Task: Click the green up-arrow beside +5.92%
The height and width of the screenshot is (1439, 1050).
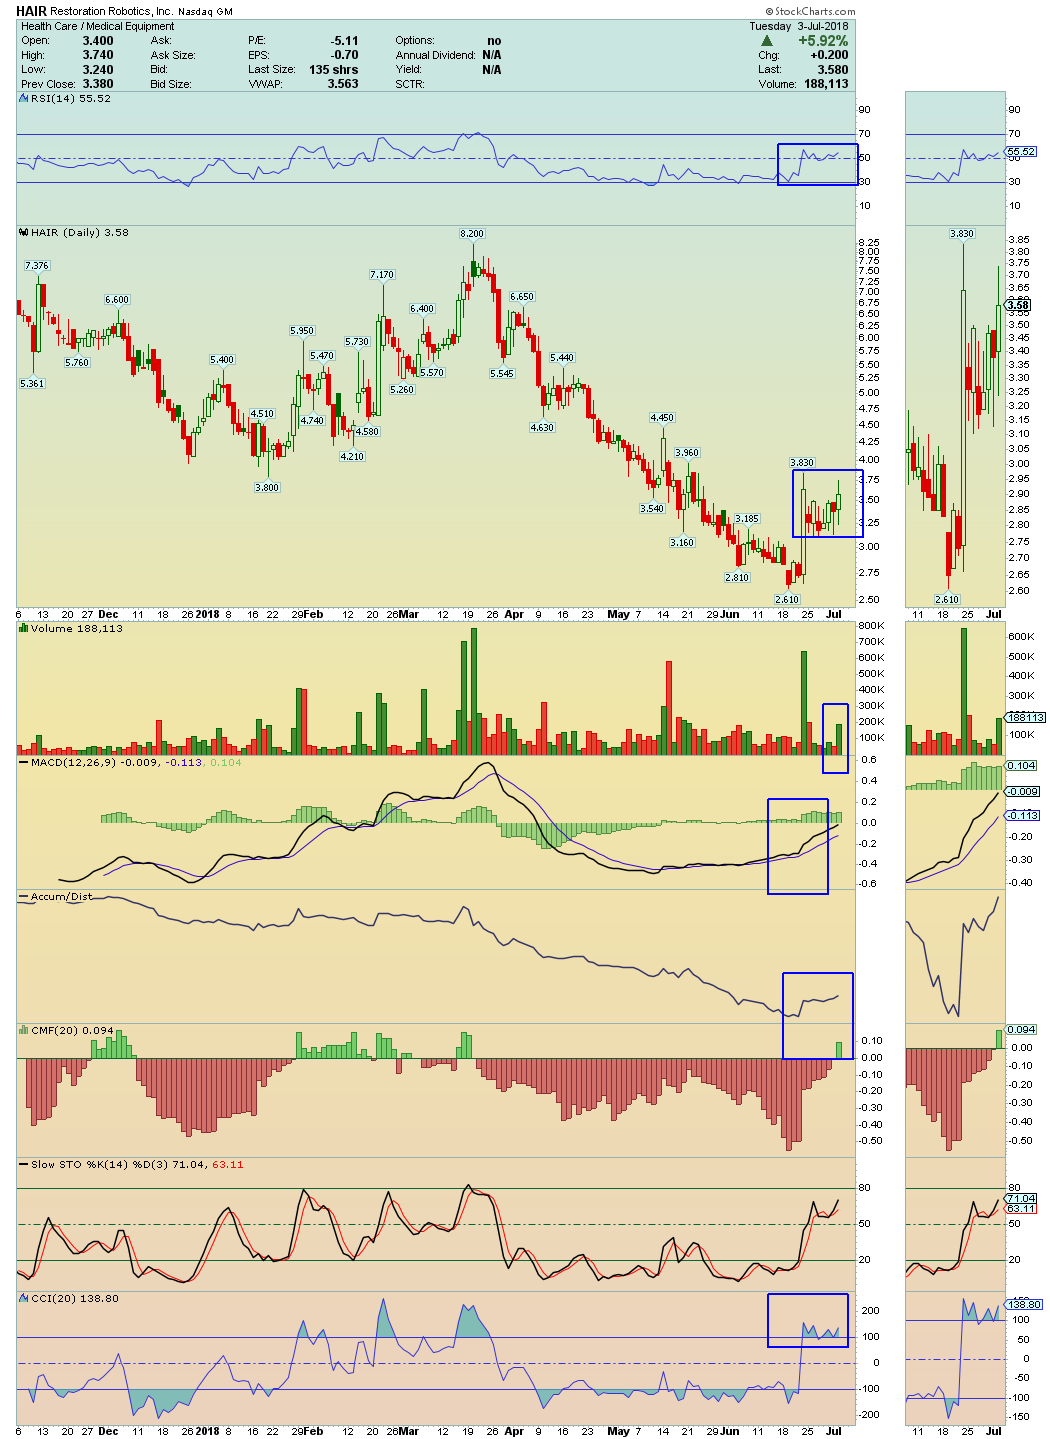Action: 768,41
